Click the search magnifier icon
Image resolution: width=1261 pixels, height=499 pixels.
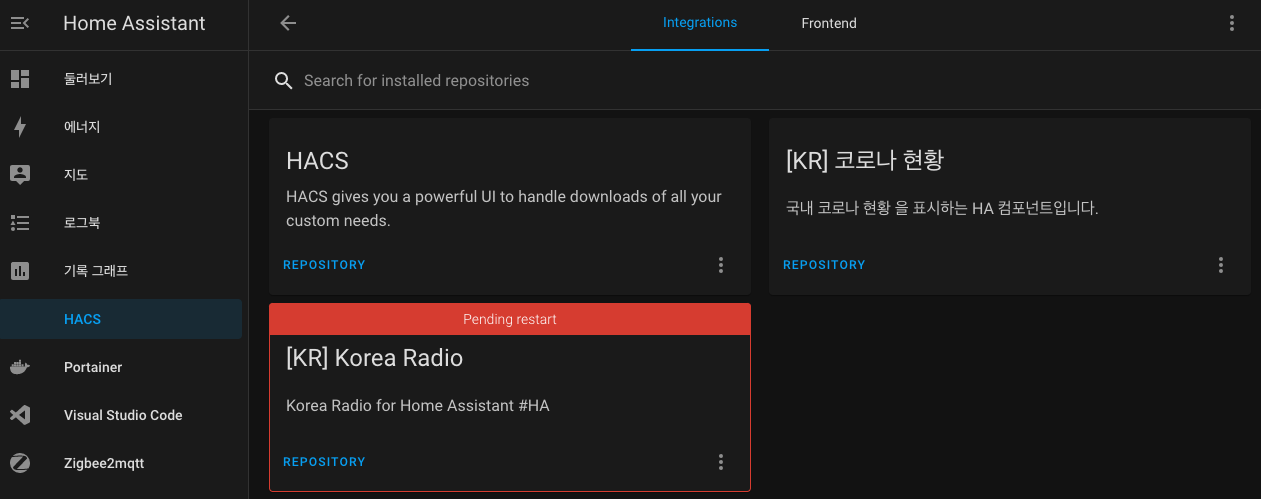[x=284, y=80]
